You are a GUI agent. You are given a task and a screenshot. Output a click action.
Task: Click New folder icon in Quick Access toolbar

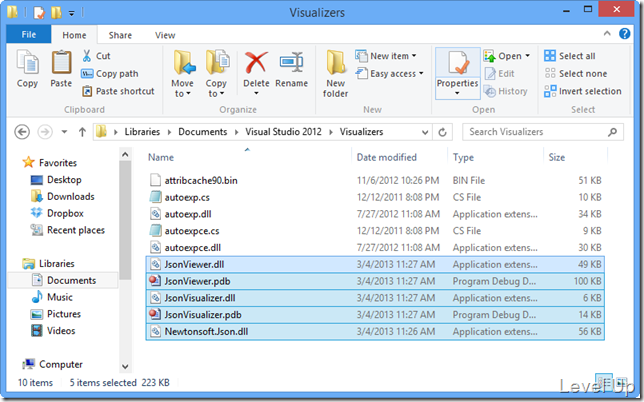[x=56, y=13]
